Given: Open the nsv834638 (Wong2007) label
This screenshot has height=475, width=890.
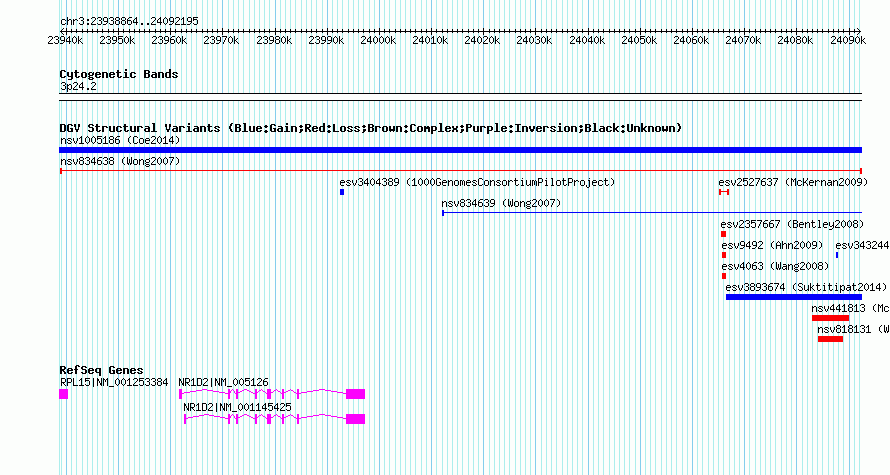Looking at the screenshot, I should click(120, 161).
